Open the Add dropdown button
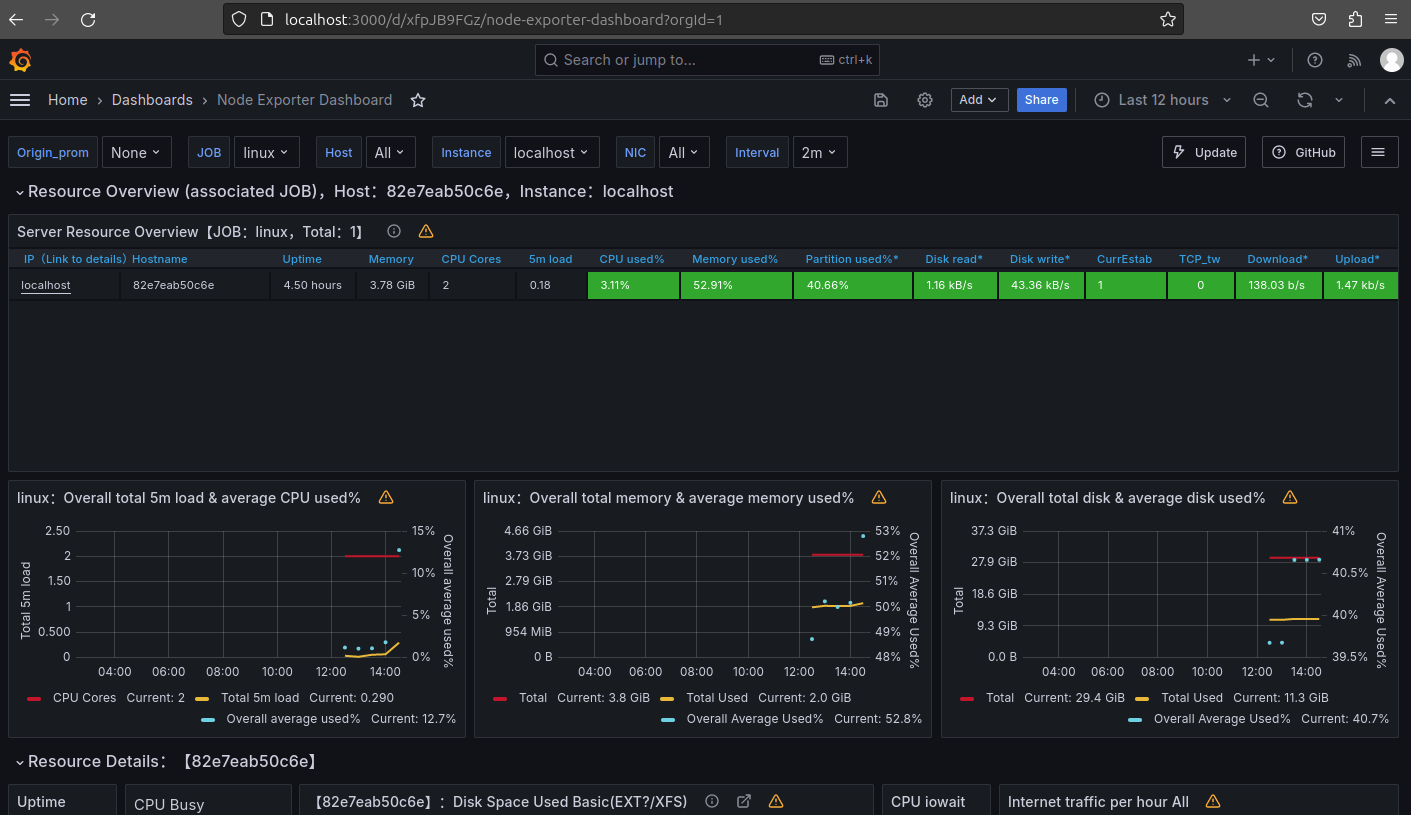 coord(978,100)
